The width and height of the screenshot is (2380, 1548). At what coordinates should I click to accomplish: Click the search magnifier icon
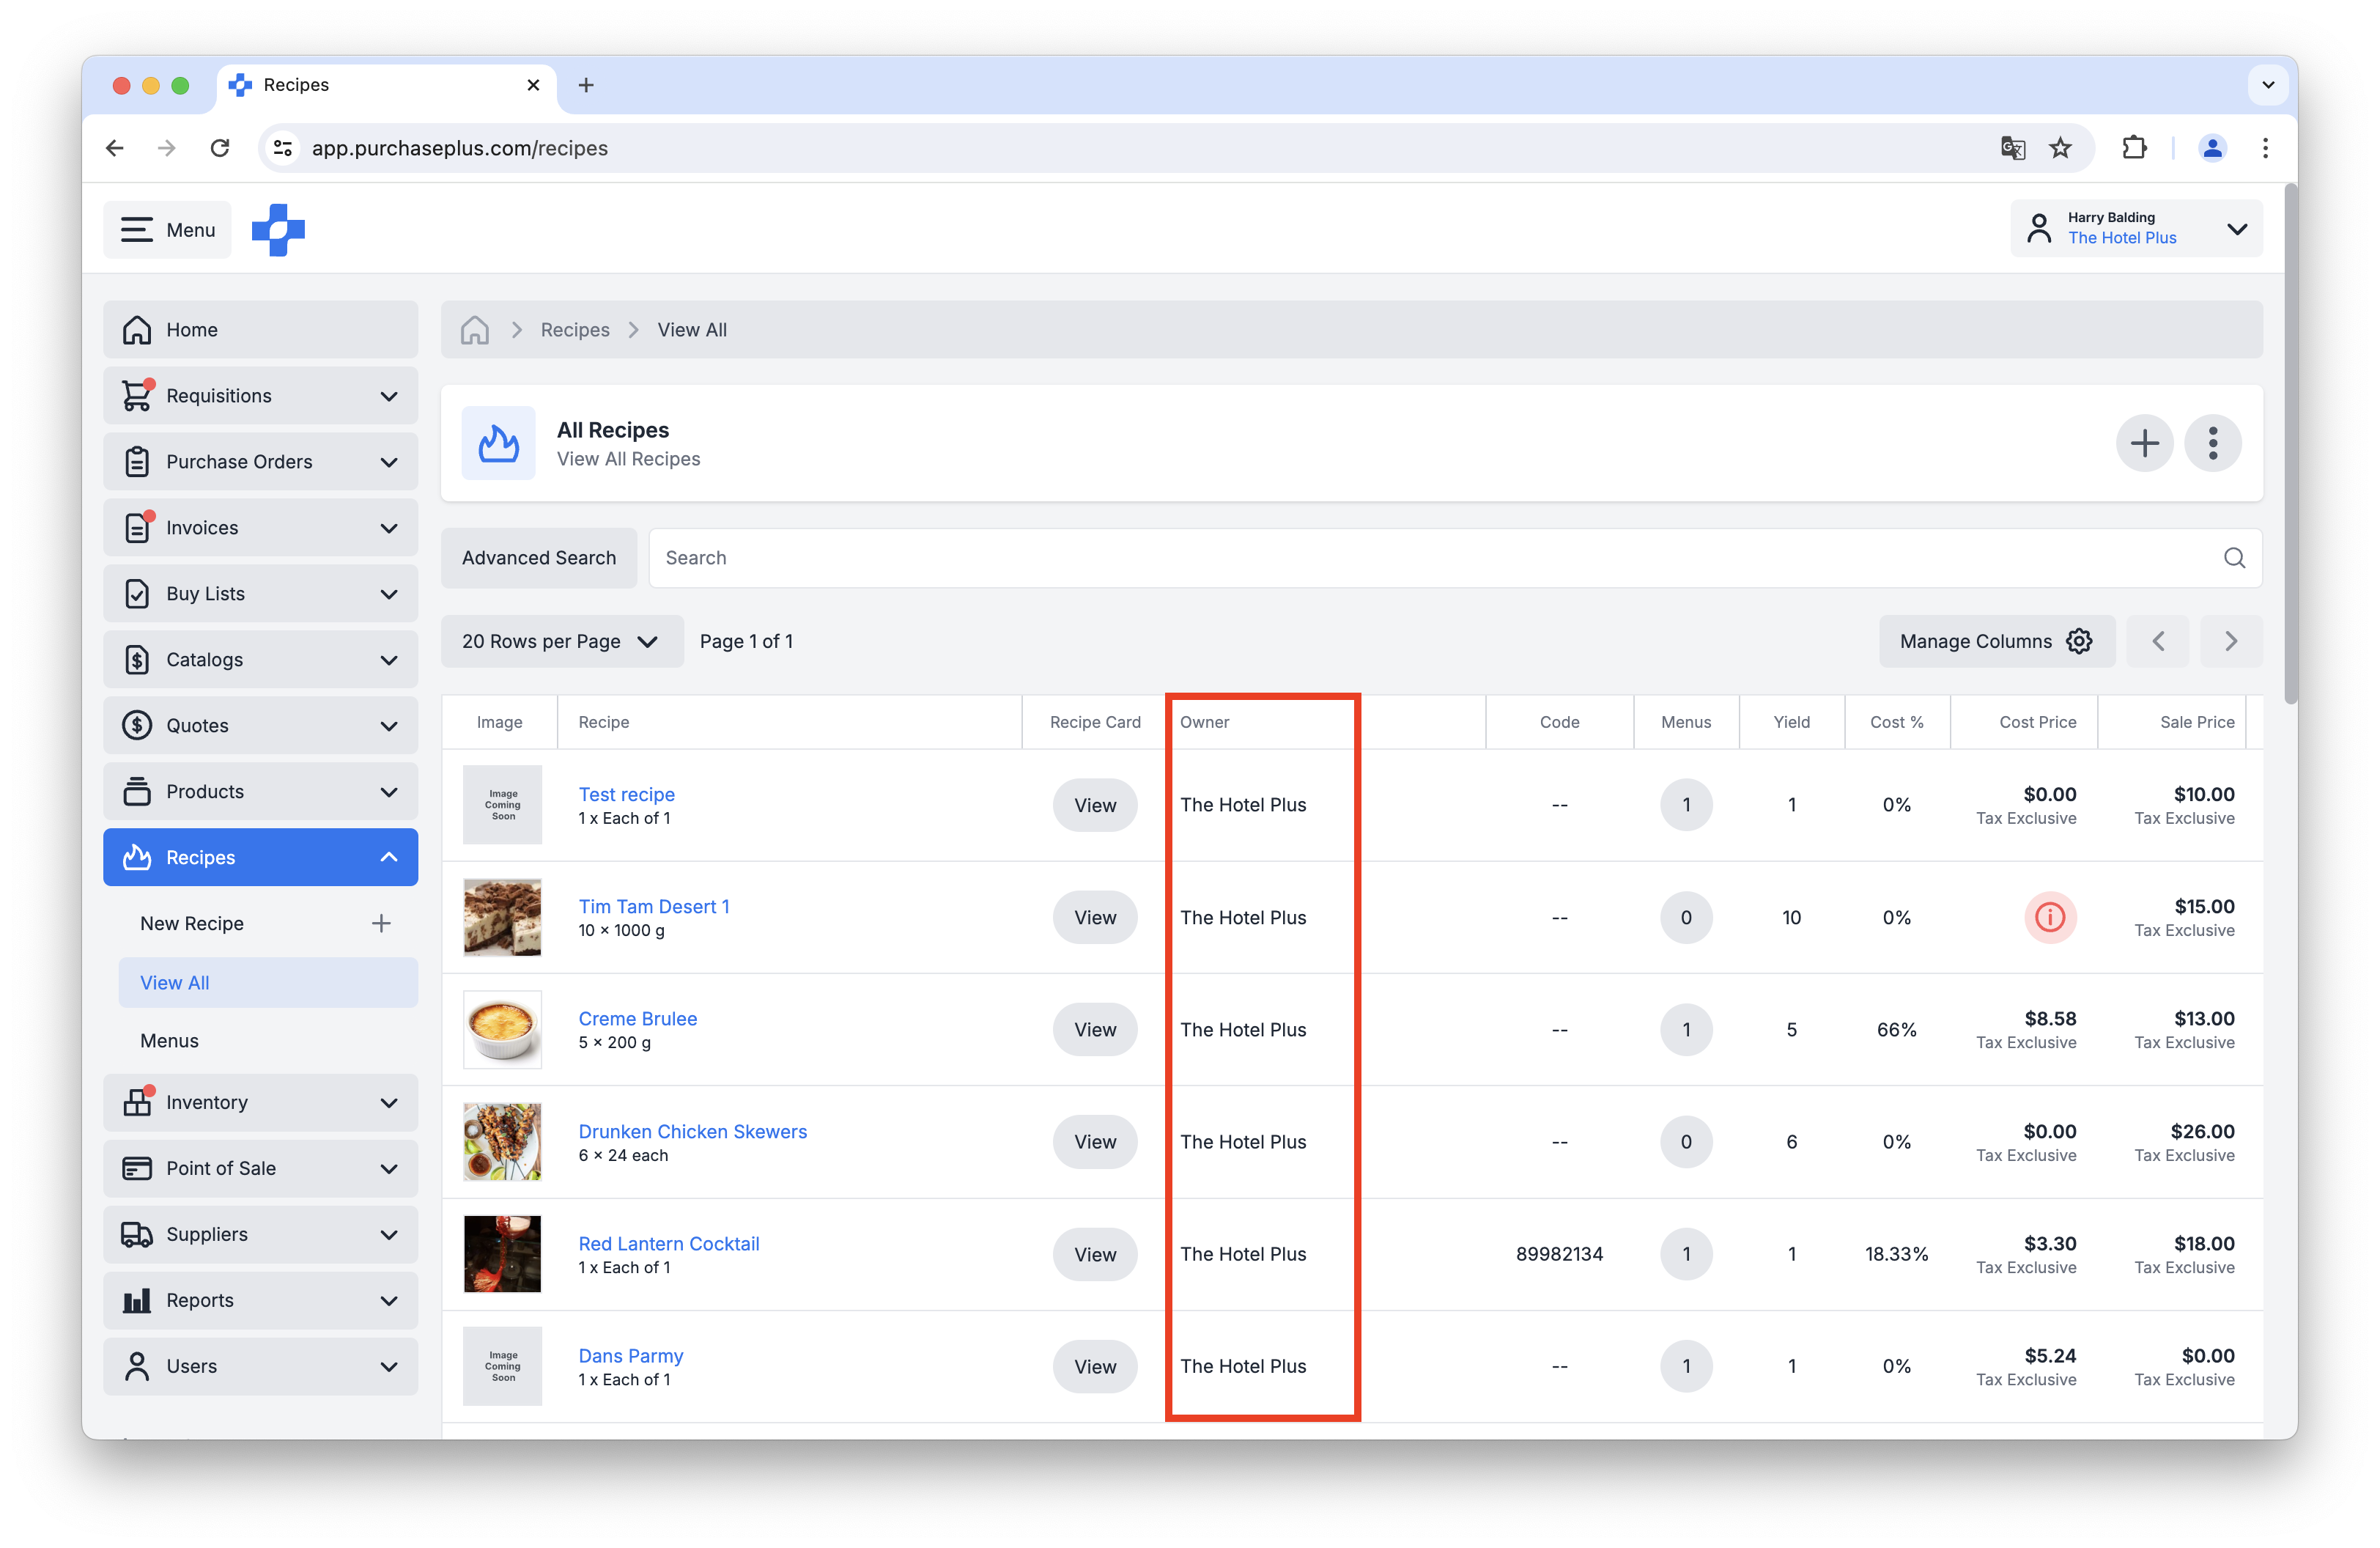pyautogui.click(x=2234, y=558)
